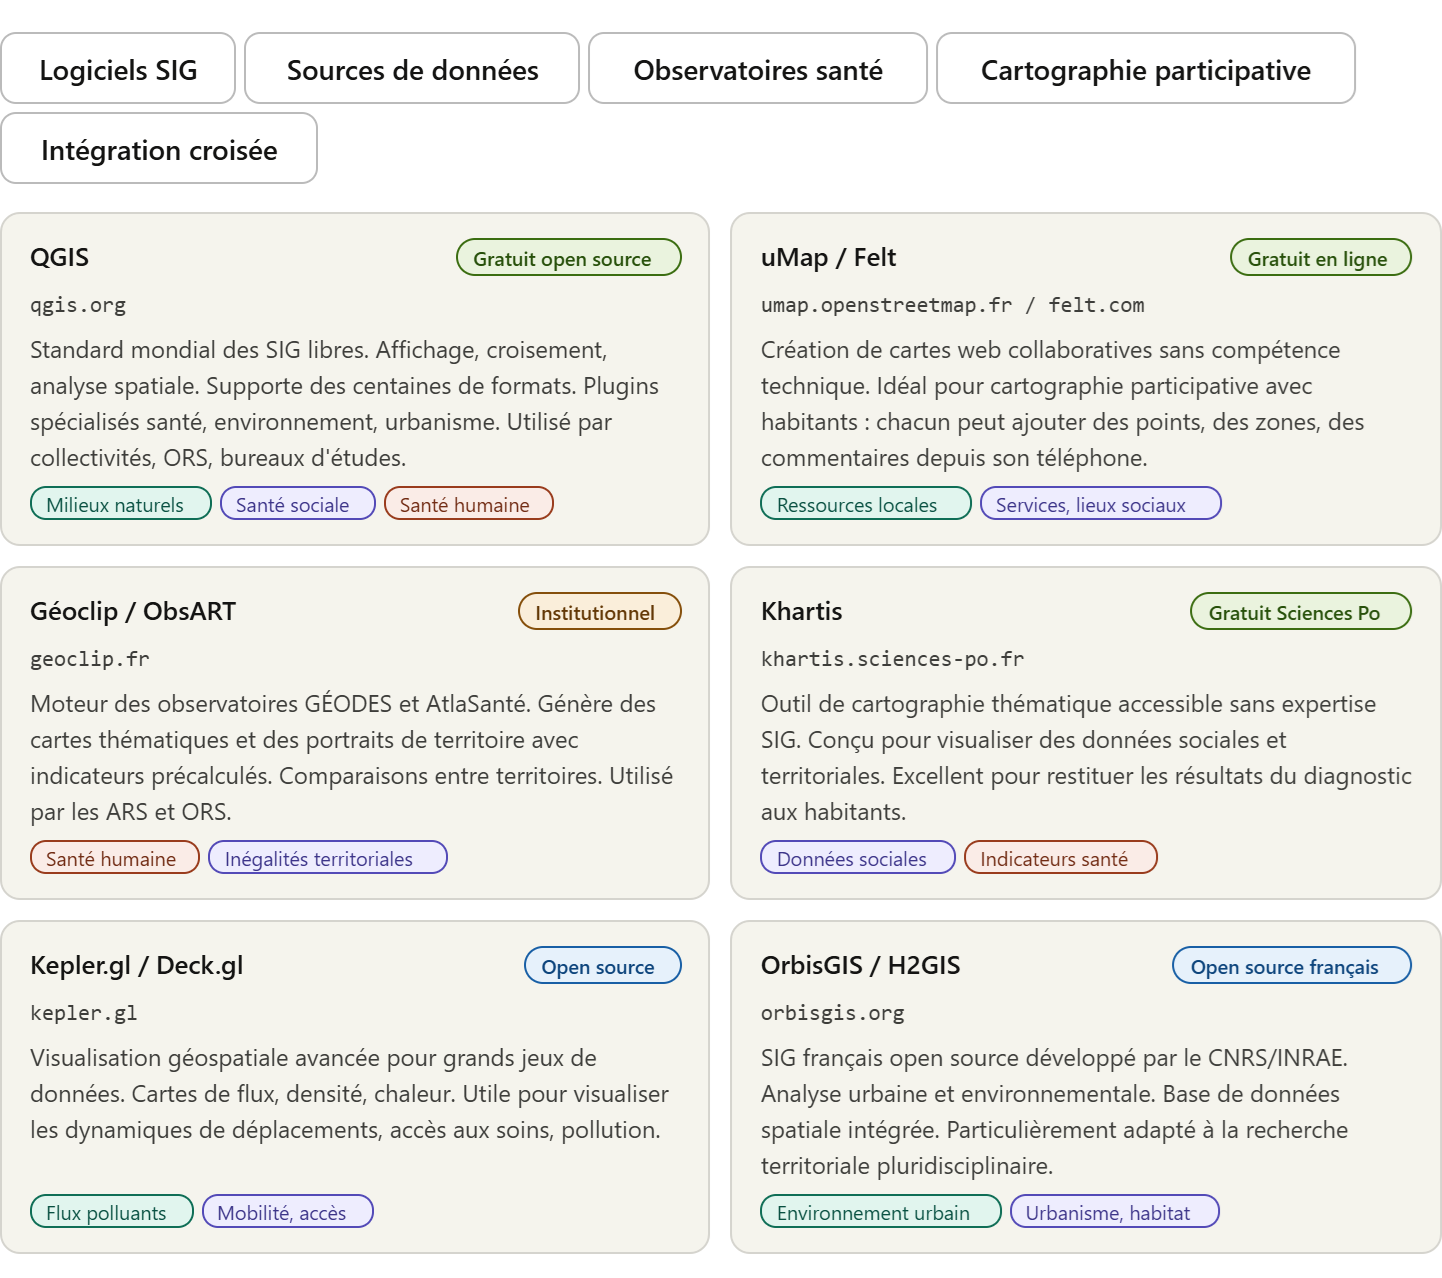Click the Open source français badge

pos(1290,966)
